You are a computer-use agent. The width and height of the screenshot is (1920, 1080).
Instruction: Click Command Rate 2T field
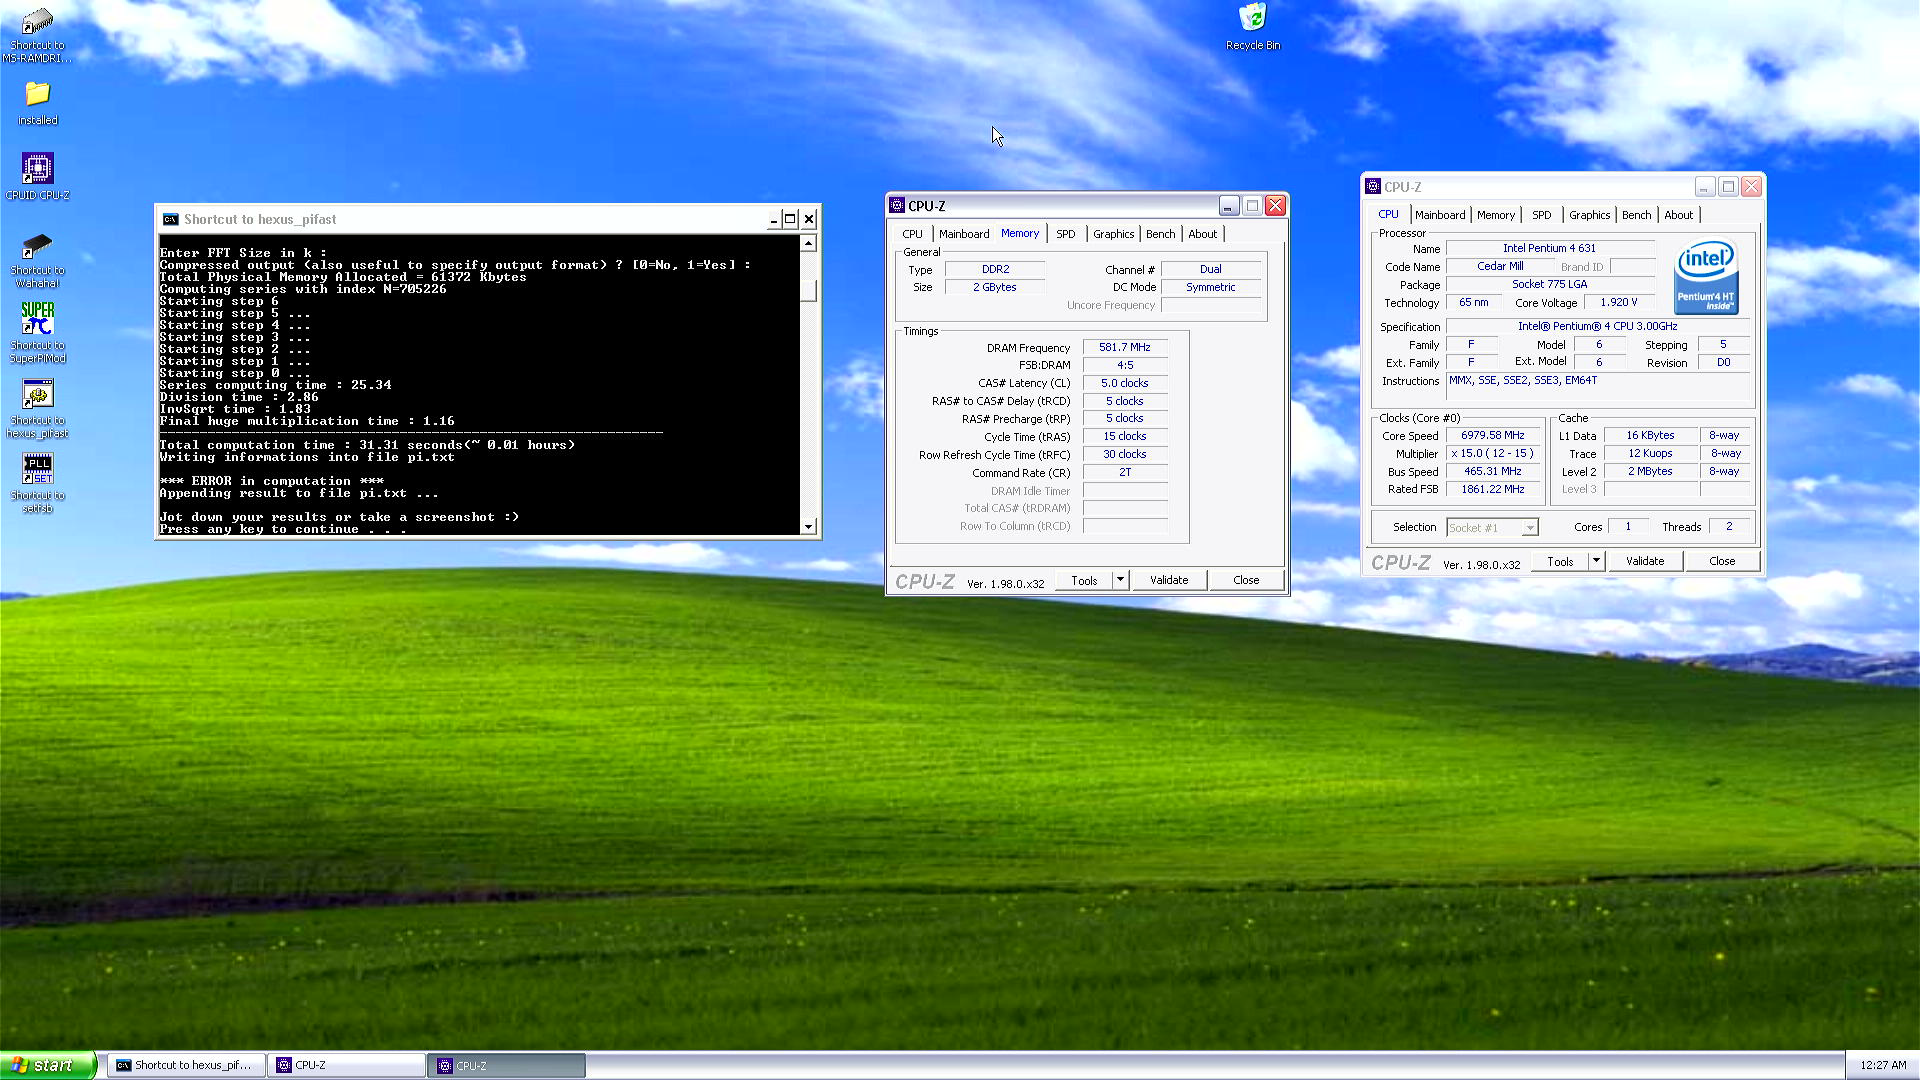pos(1125,472)
